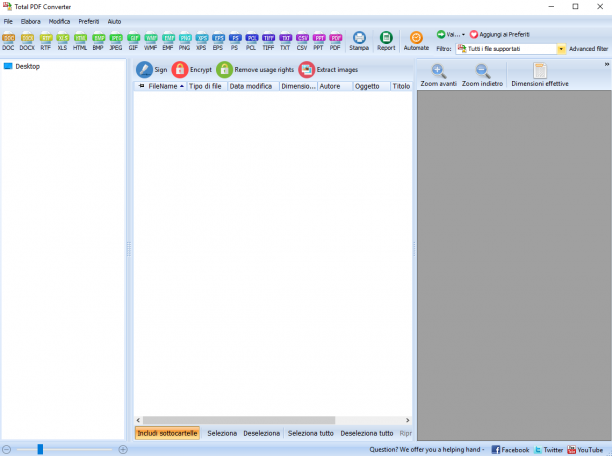Image resolution: width=612 pixels, height=456 pixels.
Task: Open Extract images tool
Action: [329, 69]
